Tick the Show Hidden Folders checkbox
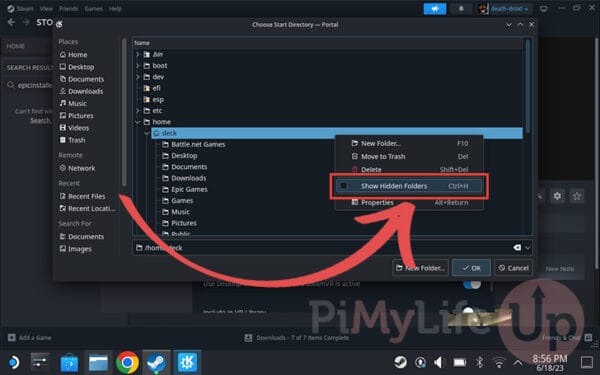 pyautogui.click(x=344, y=186)
